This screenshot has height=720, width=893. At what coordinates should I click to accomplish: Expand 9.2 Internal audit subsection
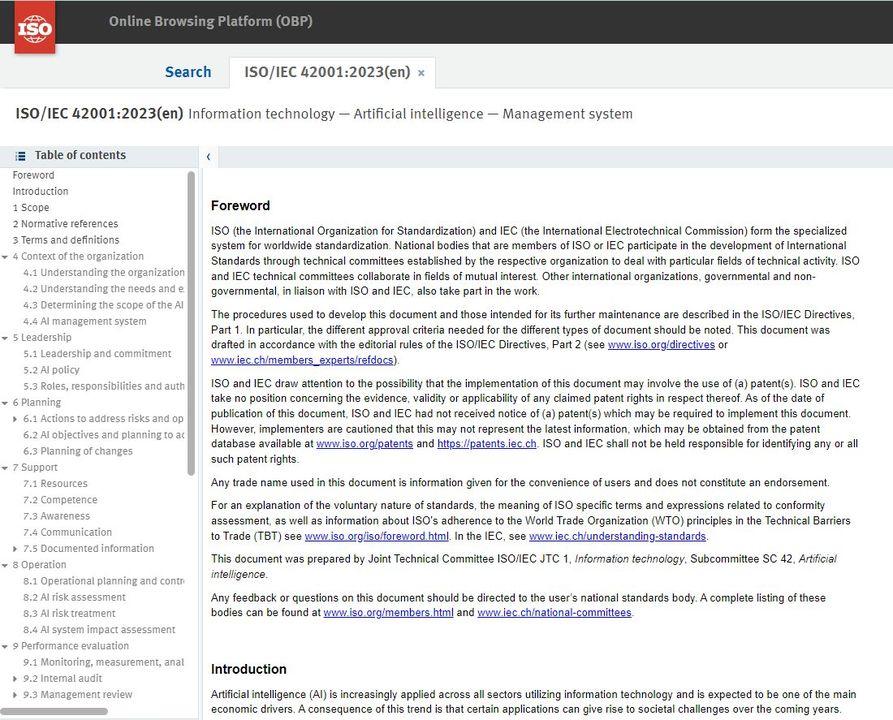pos(15,678)
